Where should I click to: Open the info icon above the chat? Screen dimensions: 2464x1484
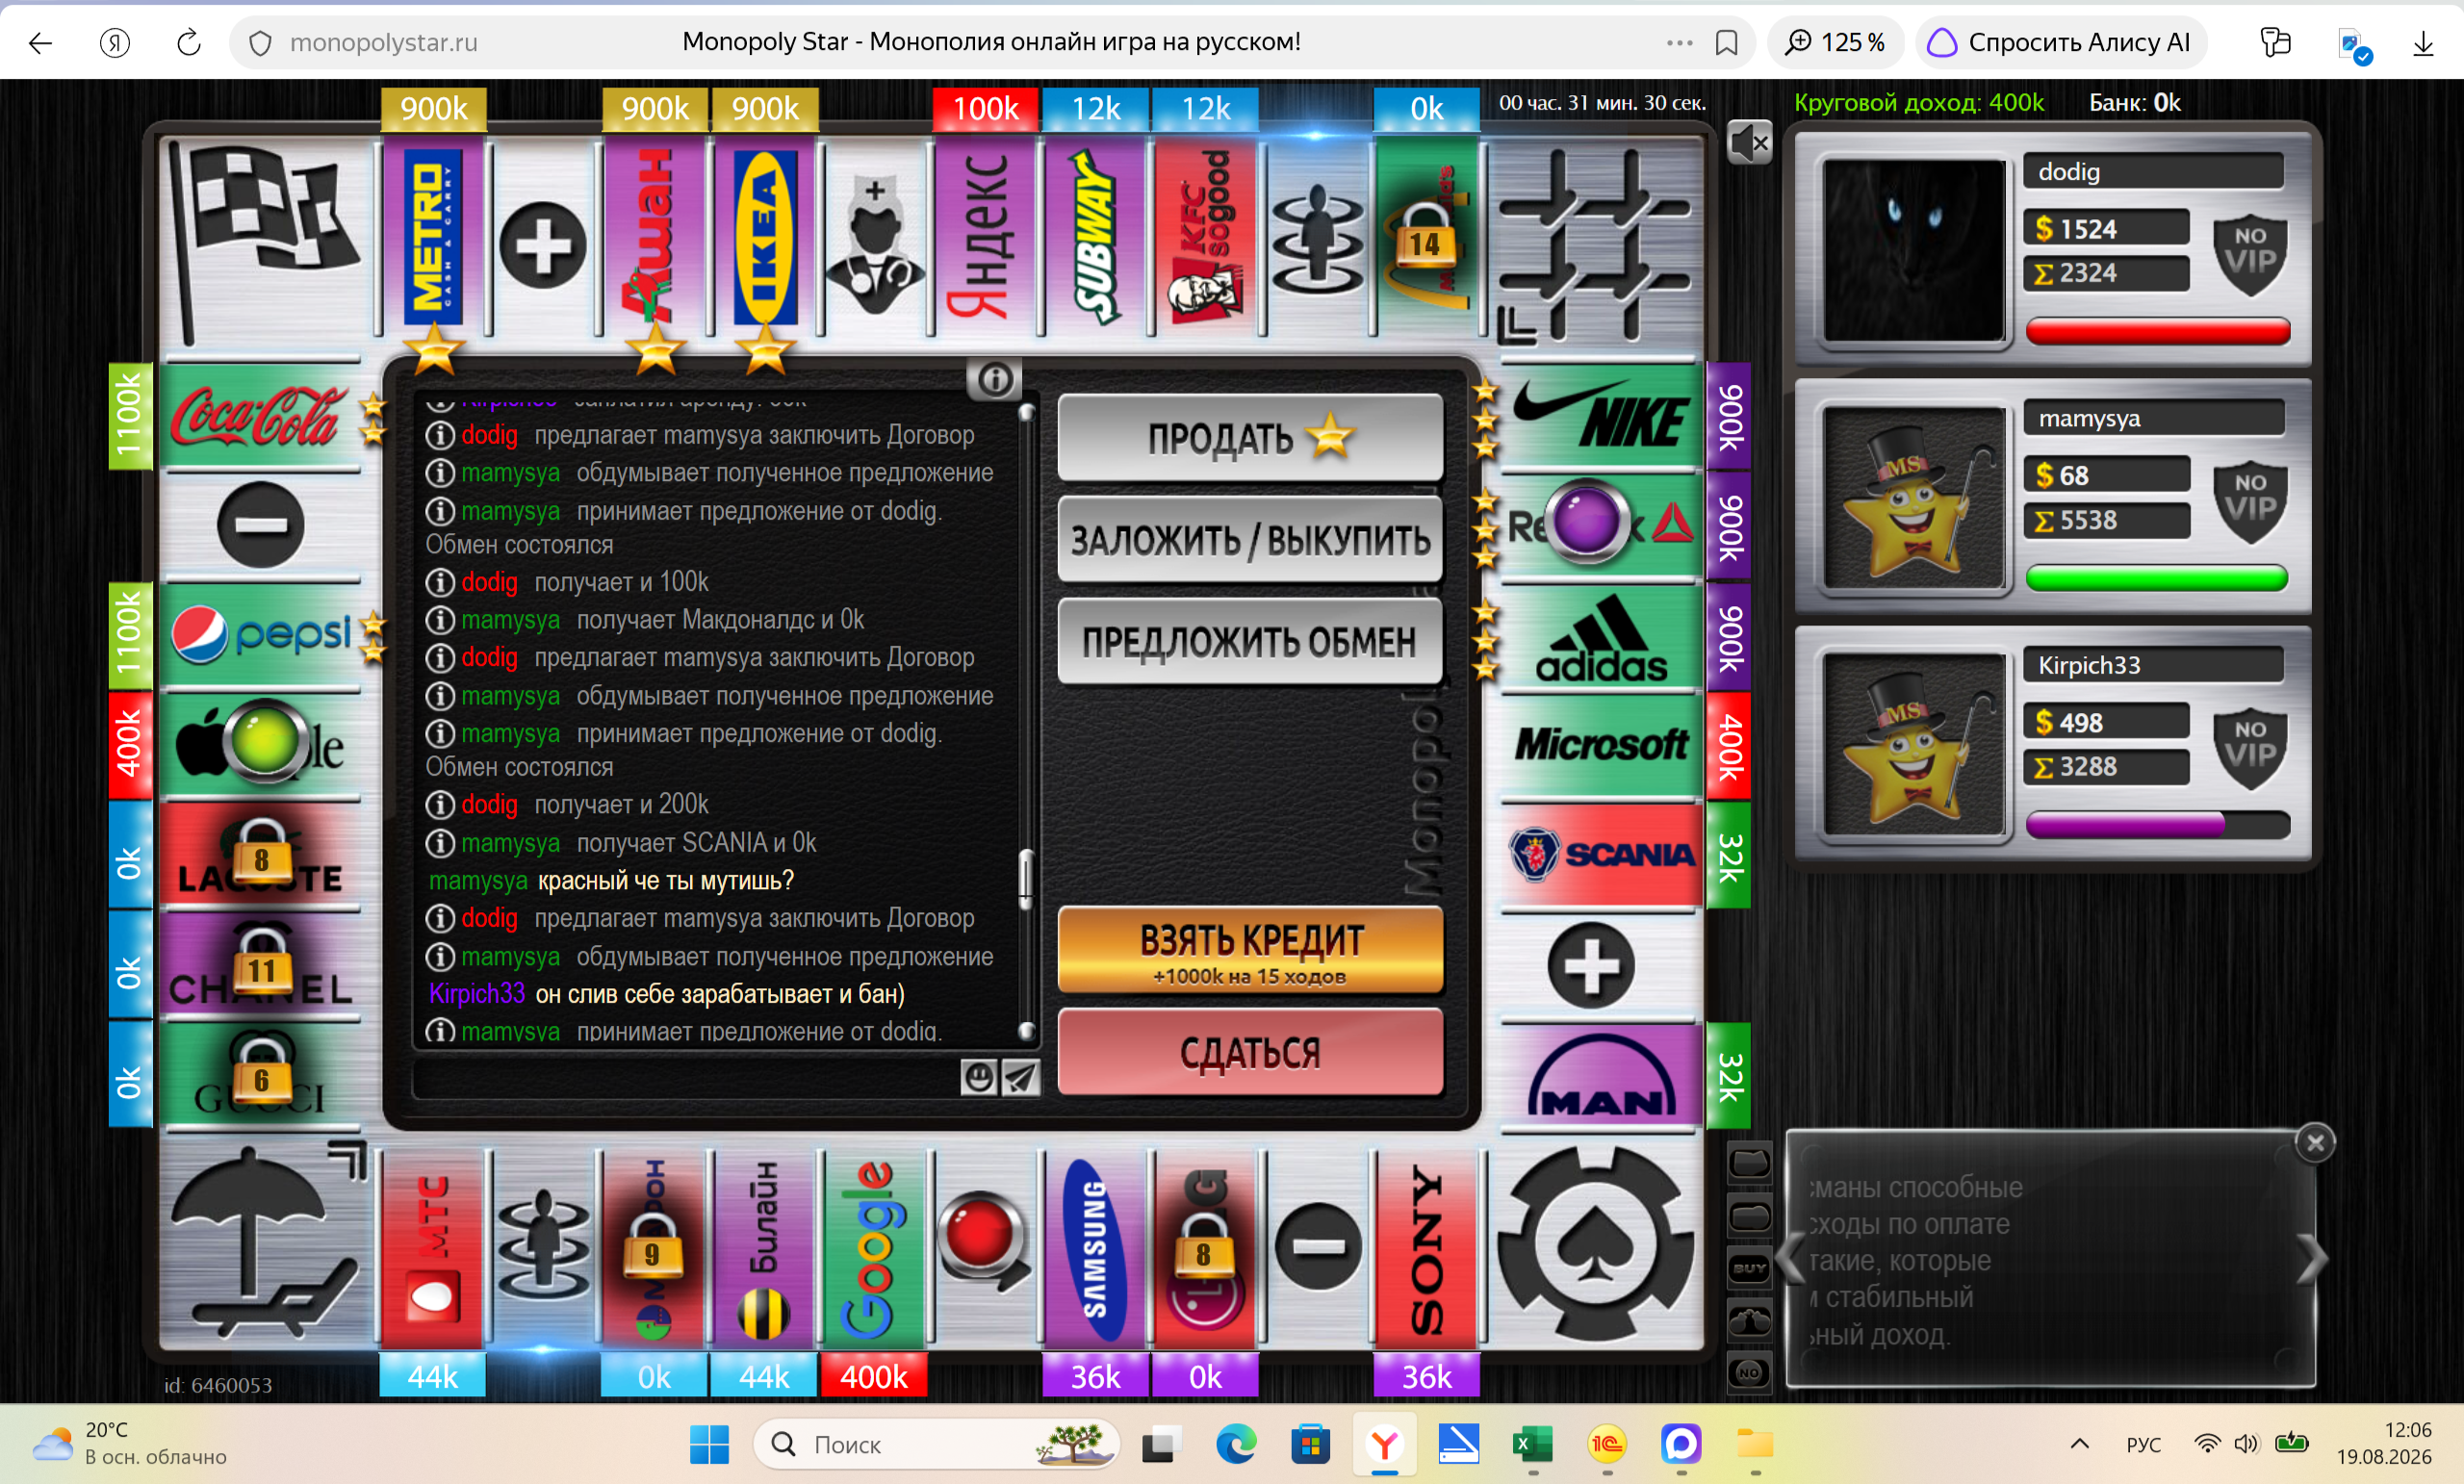[x=994, y=379]
